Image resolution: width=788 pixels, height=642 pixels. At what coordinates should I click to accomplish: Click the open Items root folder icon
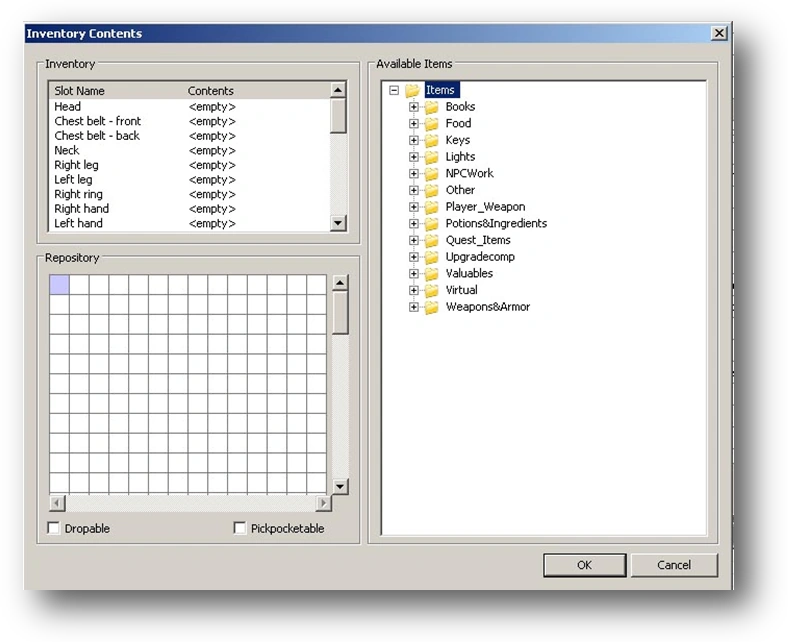[412, 90]
